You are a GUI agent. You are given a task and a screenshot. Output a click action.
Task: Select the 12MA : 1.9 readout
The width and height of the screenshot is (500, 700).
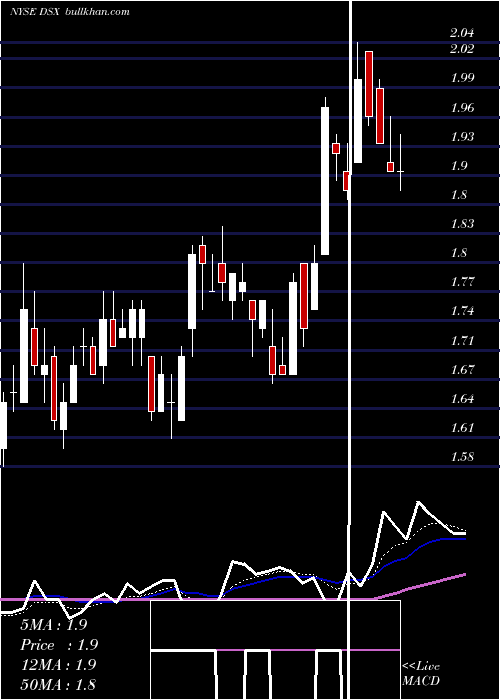(x=58, y=665)
